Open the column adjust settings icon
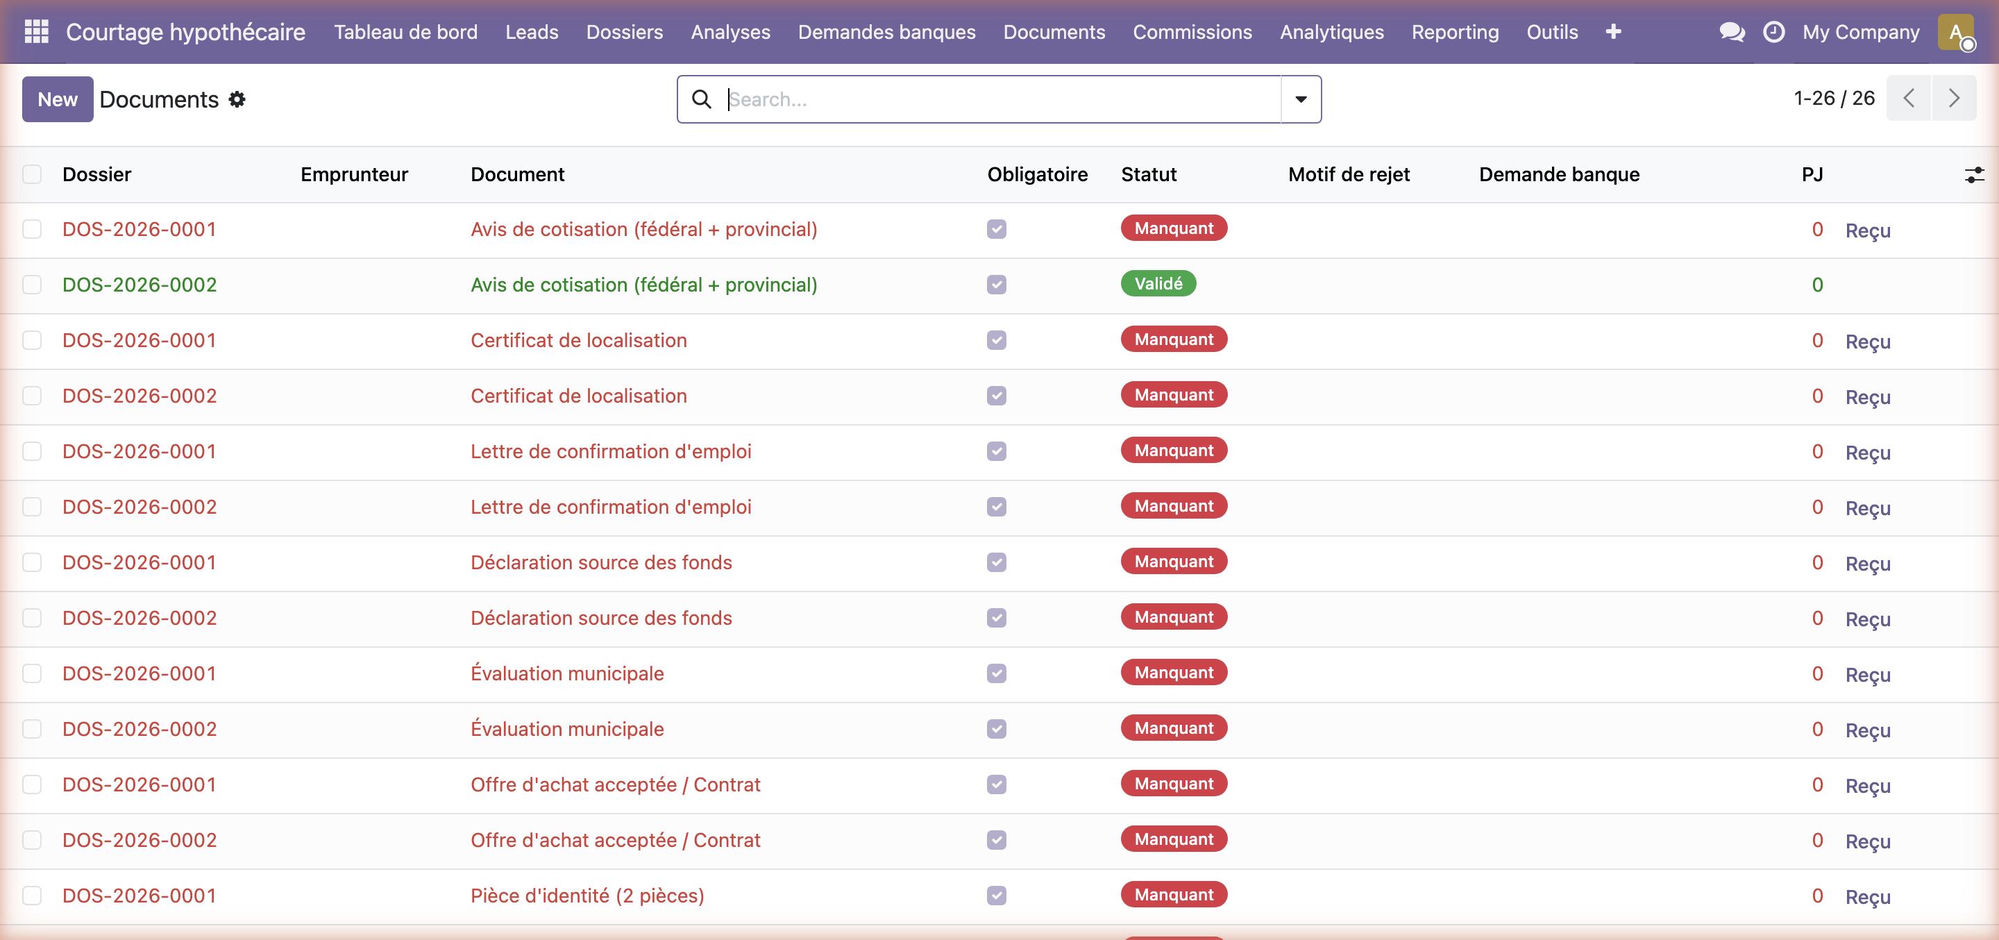The height and width of the screenshot is (940, 1999). coord(1974,175)
